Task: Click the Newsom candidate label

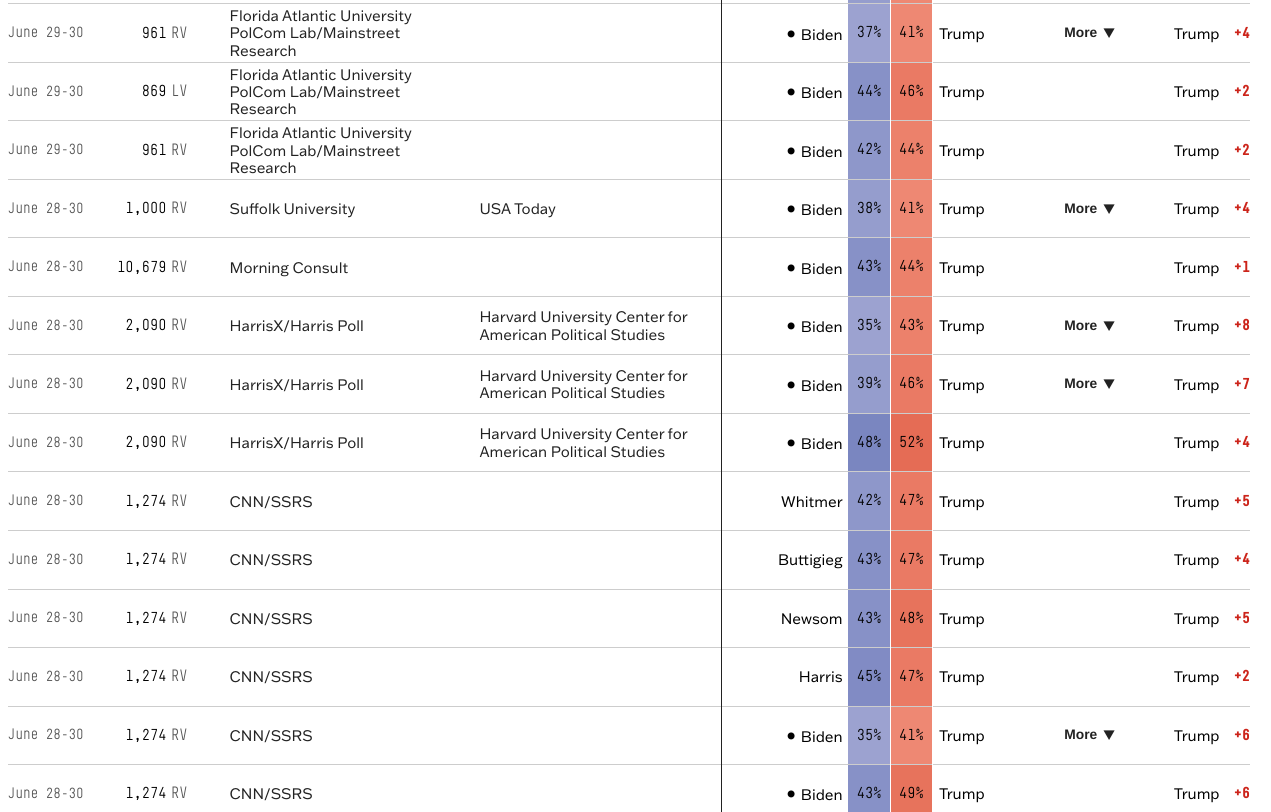Action: (811, 619)
